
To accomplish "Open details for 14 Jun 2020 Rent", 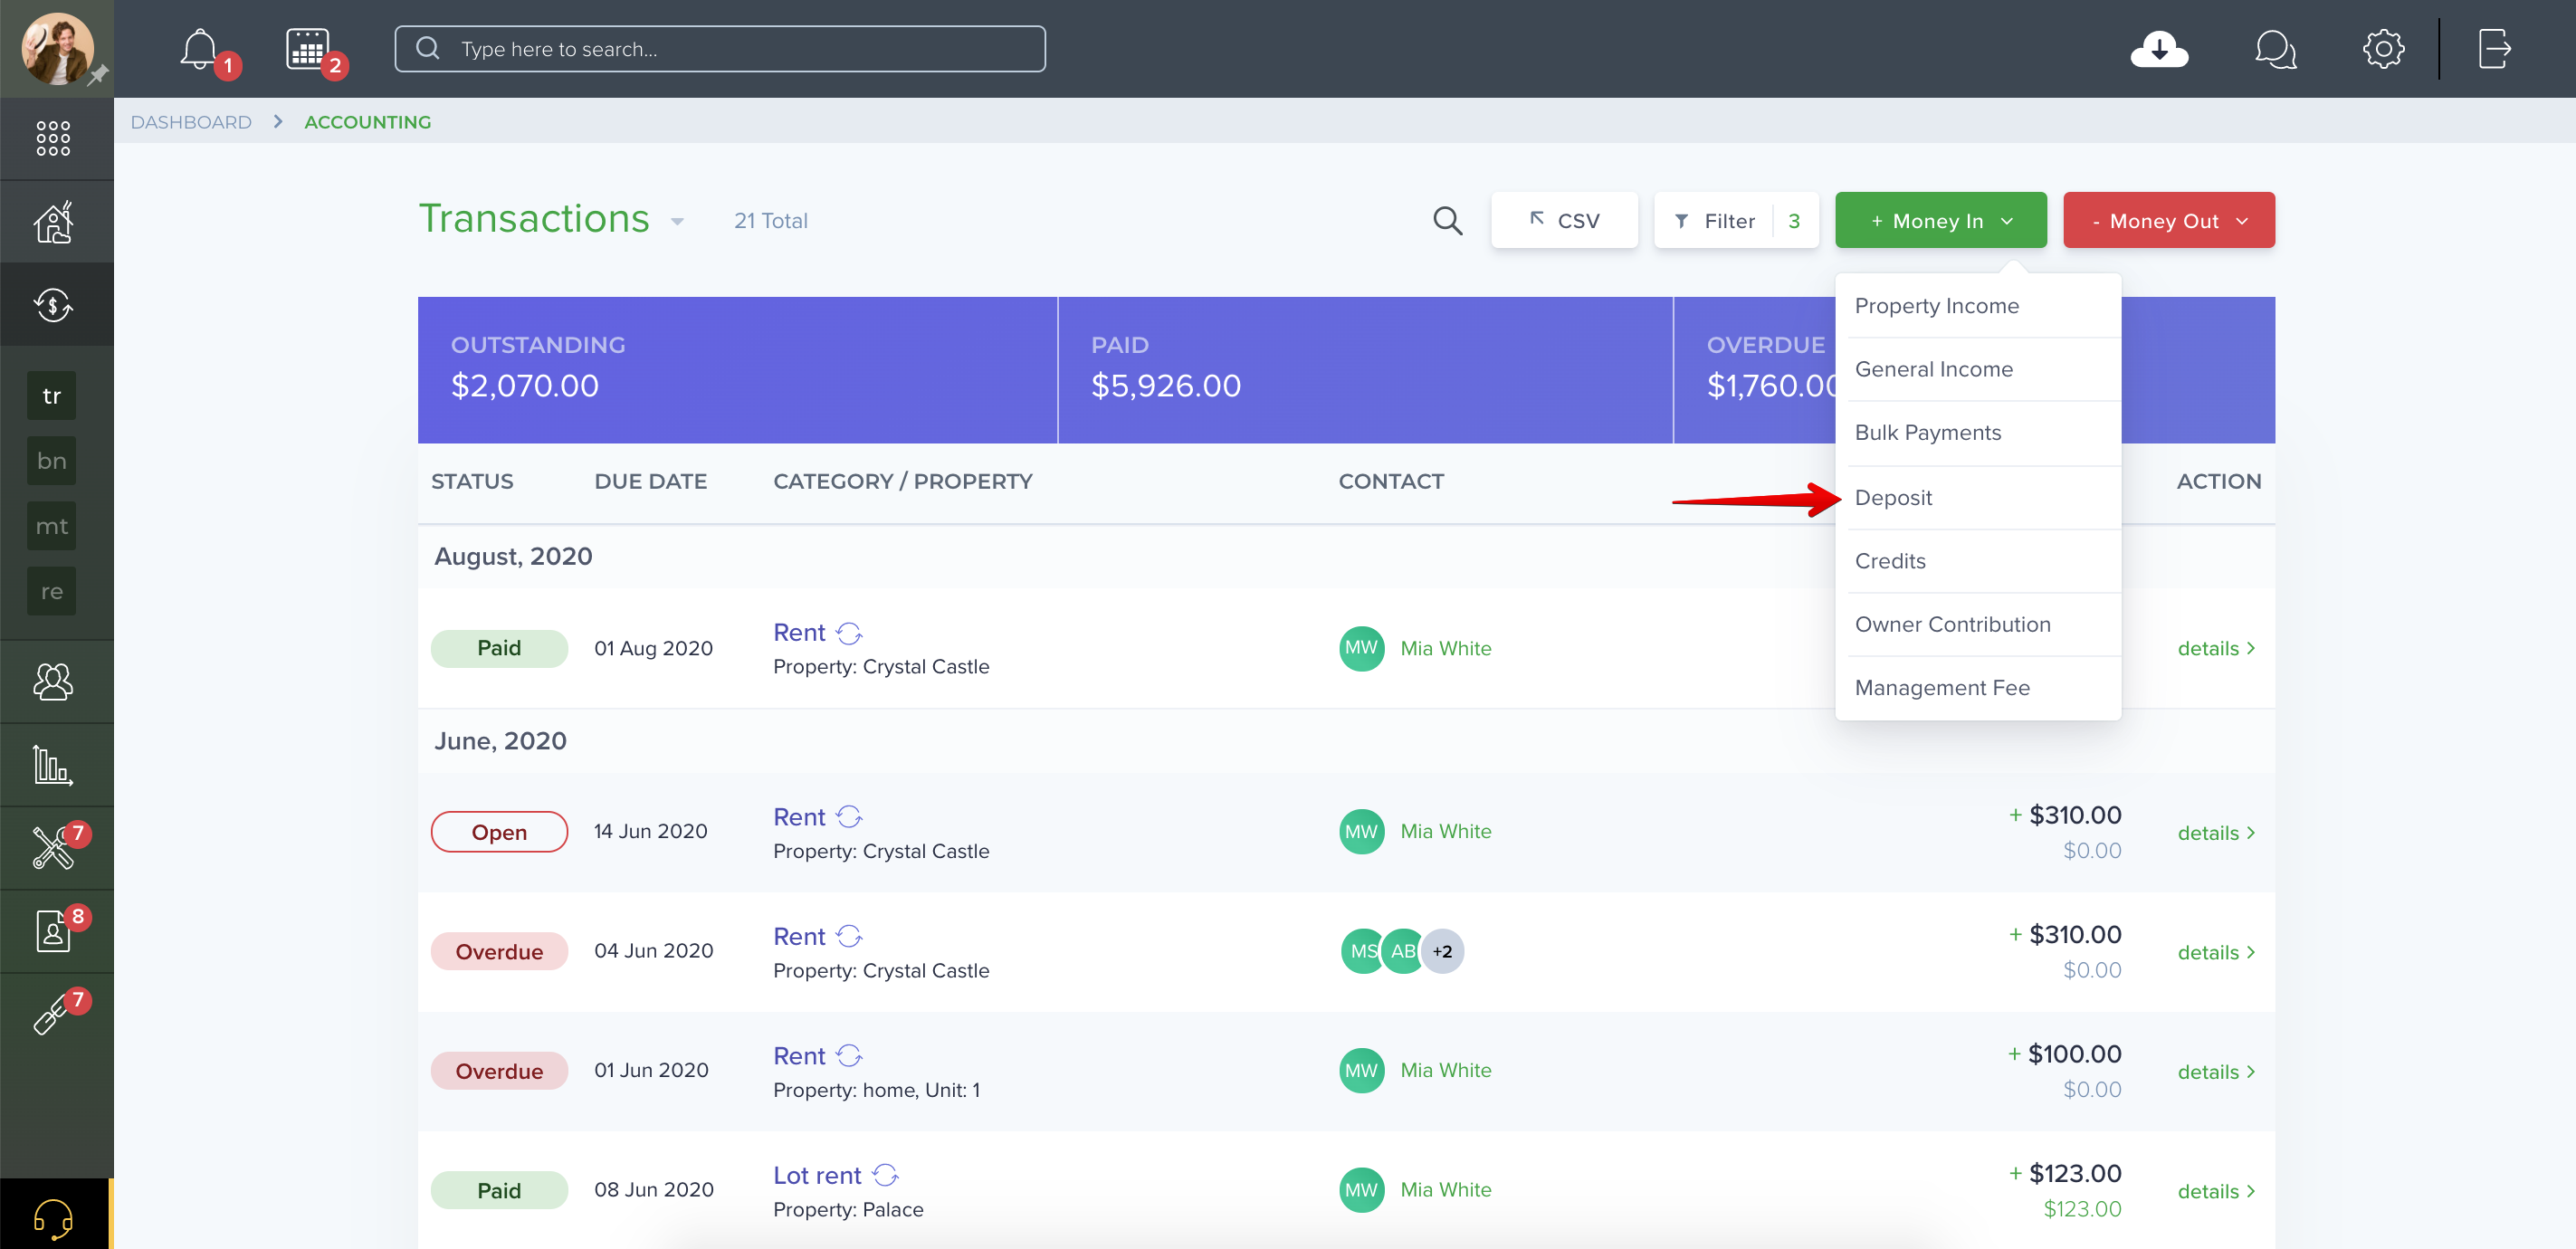I will pyautogui.click(x=2216, y=833).
